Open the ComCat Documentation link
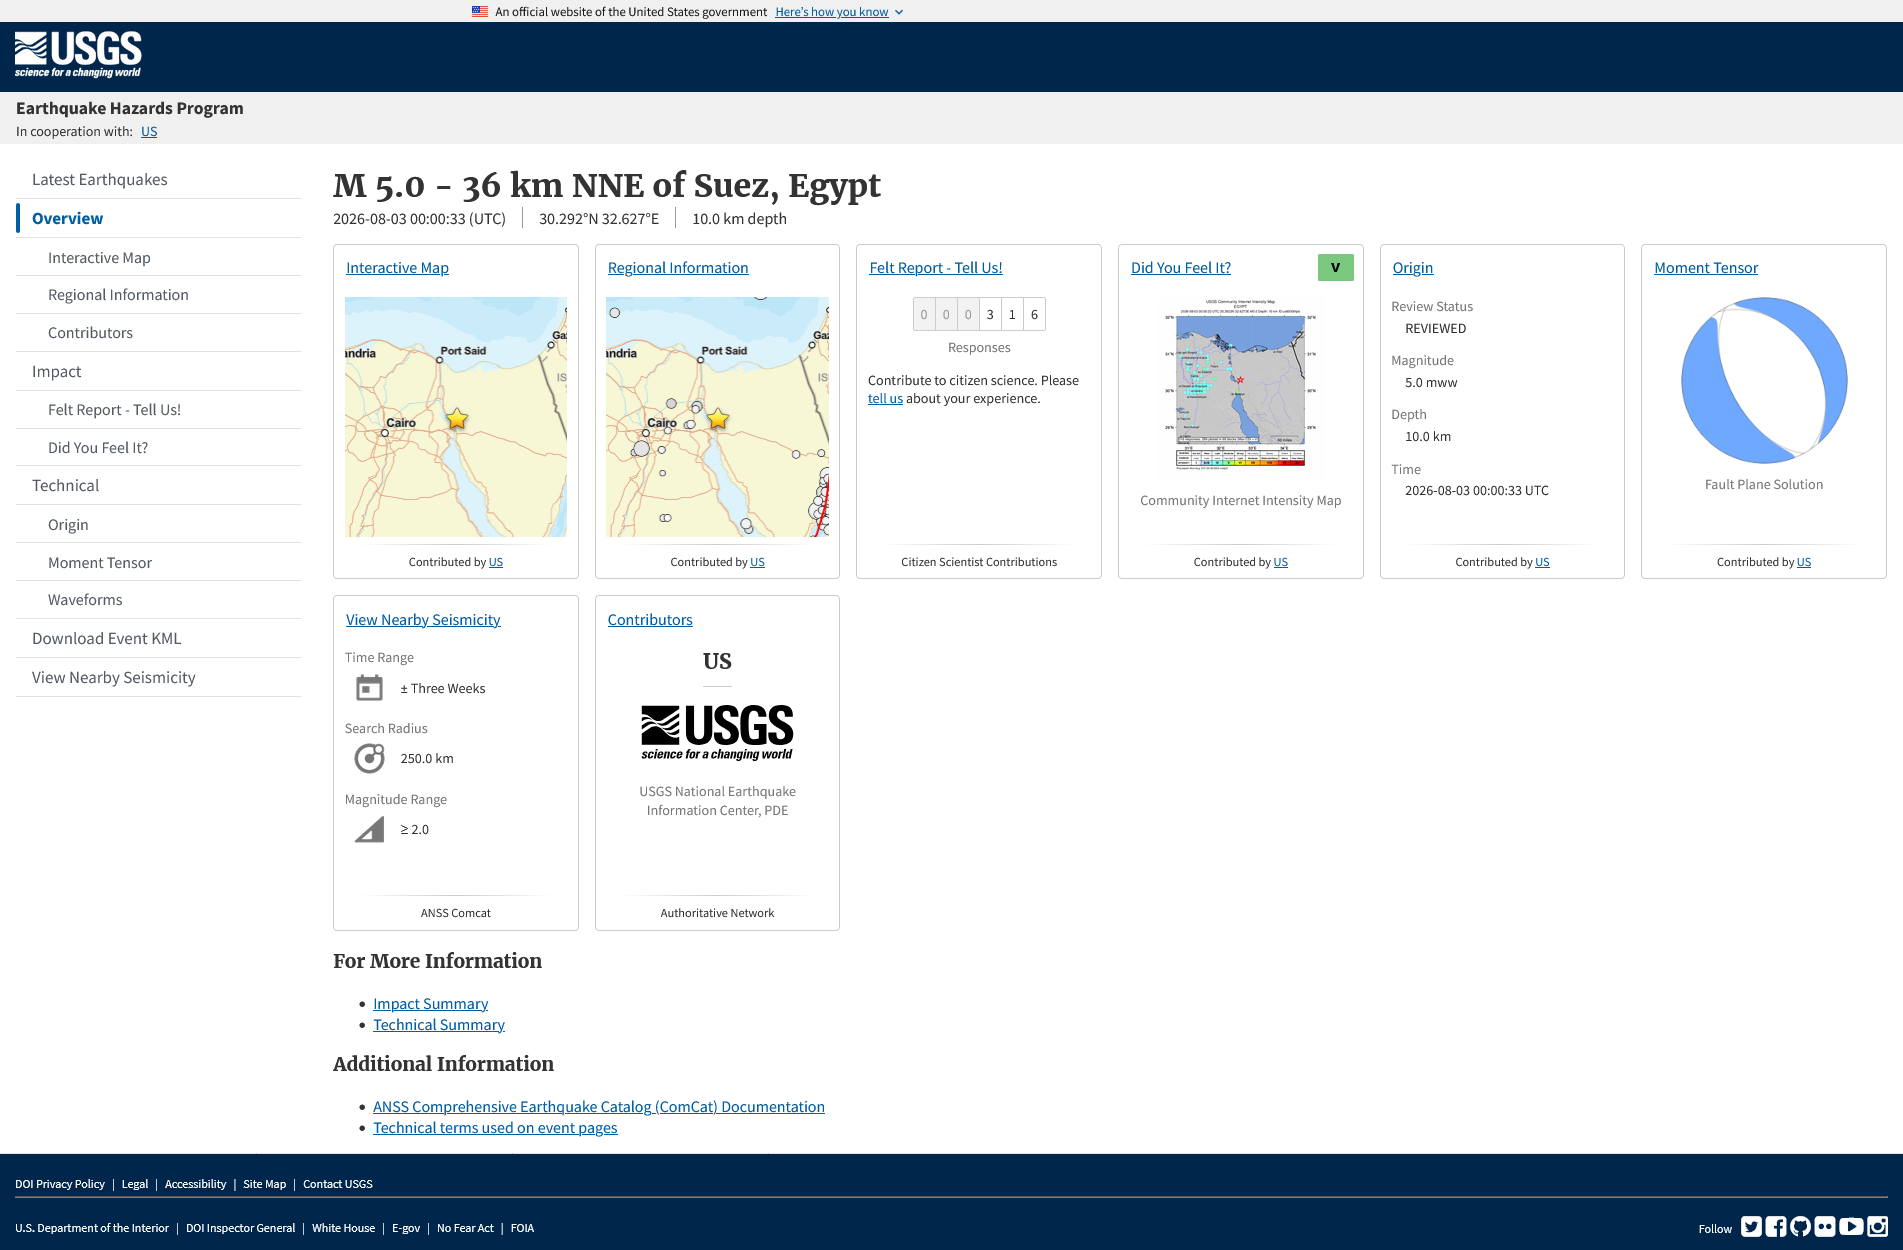Screen dimensions: 1903x1250 [599, 1107]
